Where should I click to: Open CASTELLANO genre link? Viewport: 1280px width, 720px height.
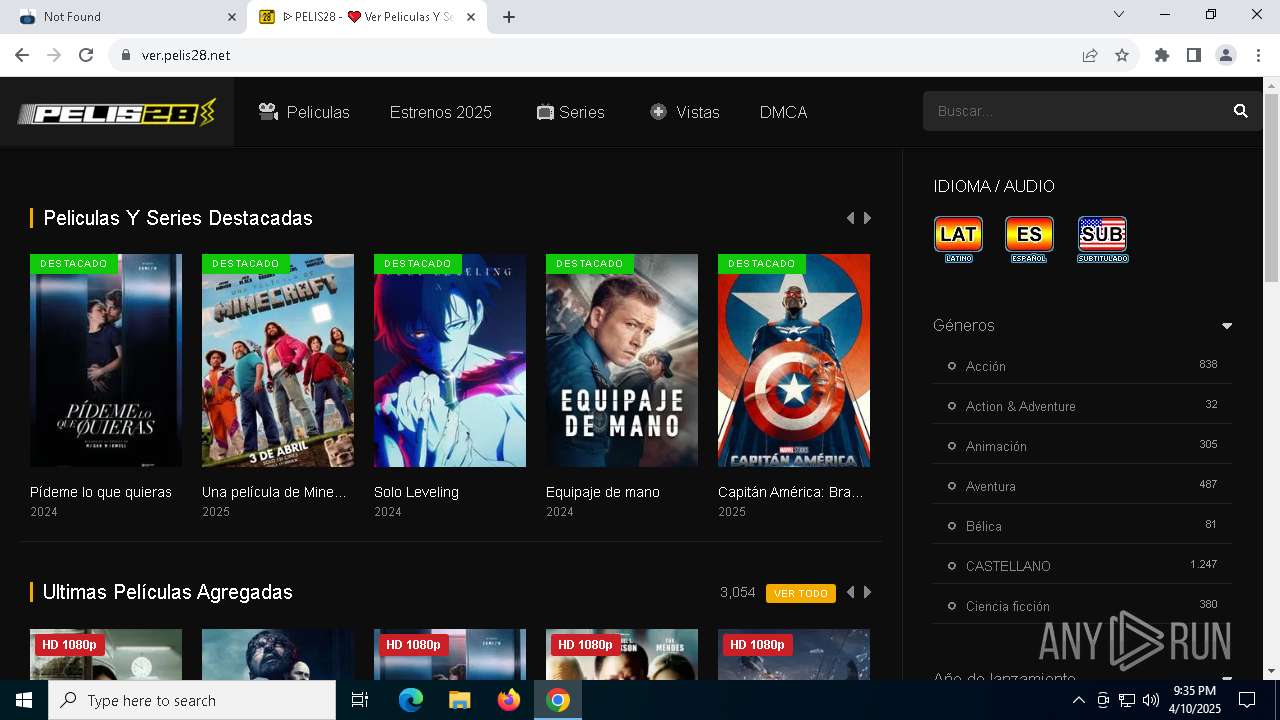point(1008,566)
